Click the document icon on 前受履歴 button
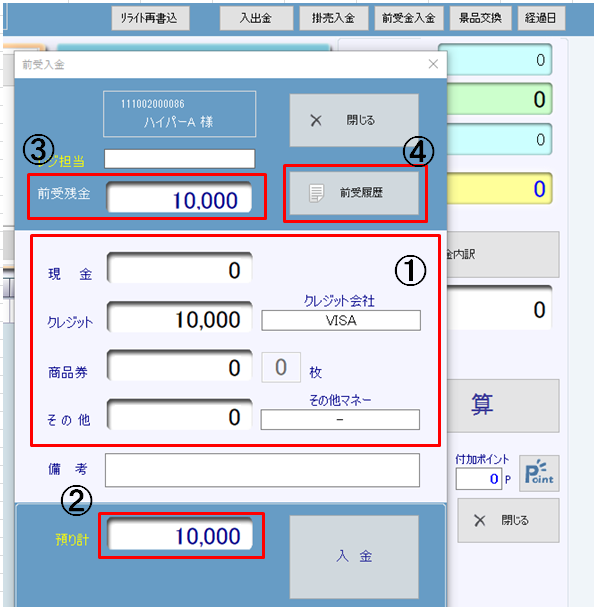This screenshot has height=607, width=594. click(x=316, y=193)
